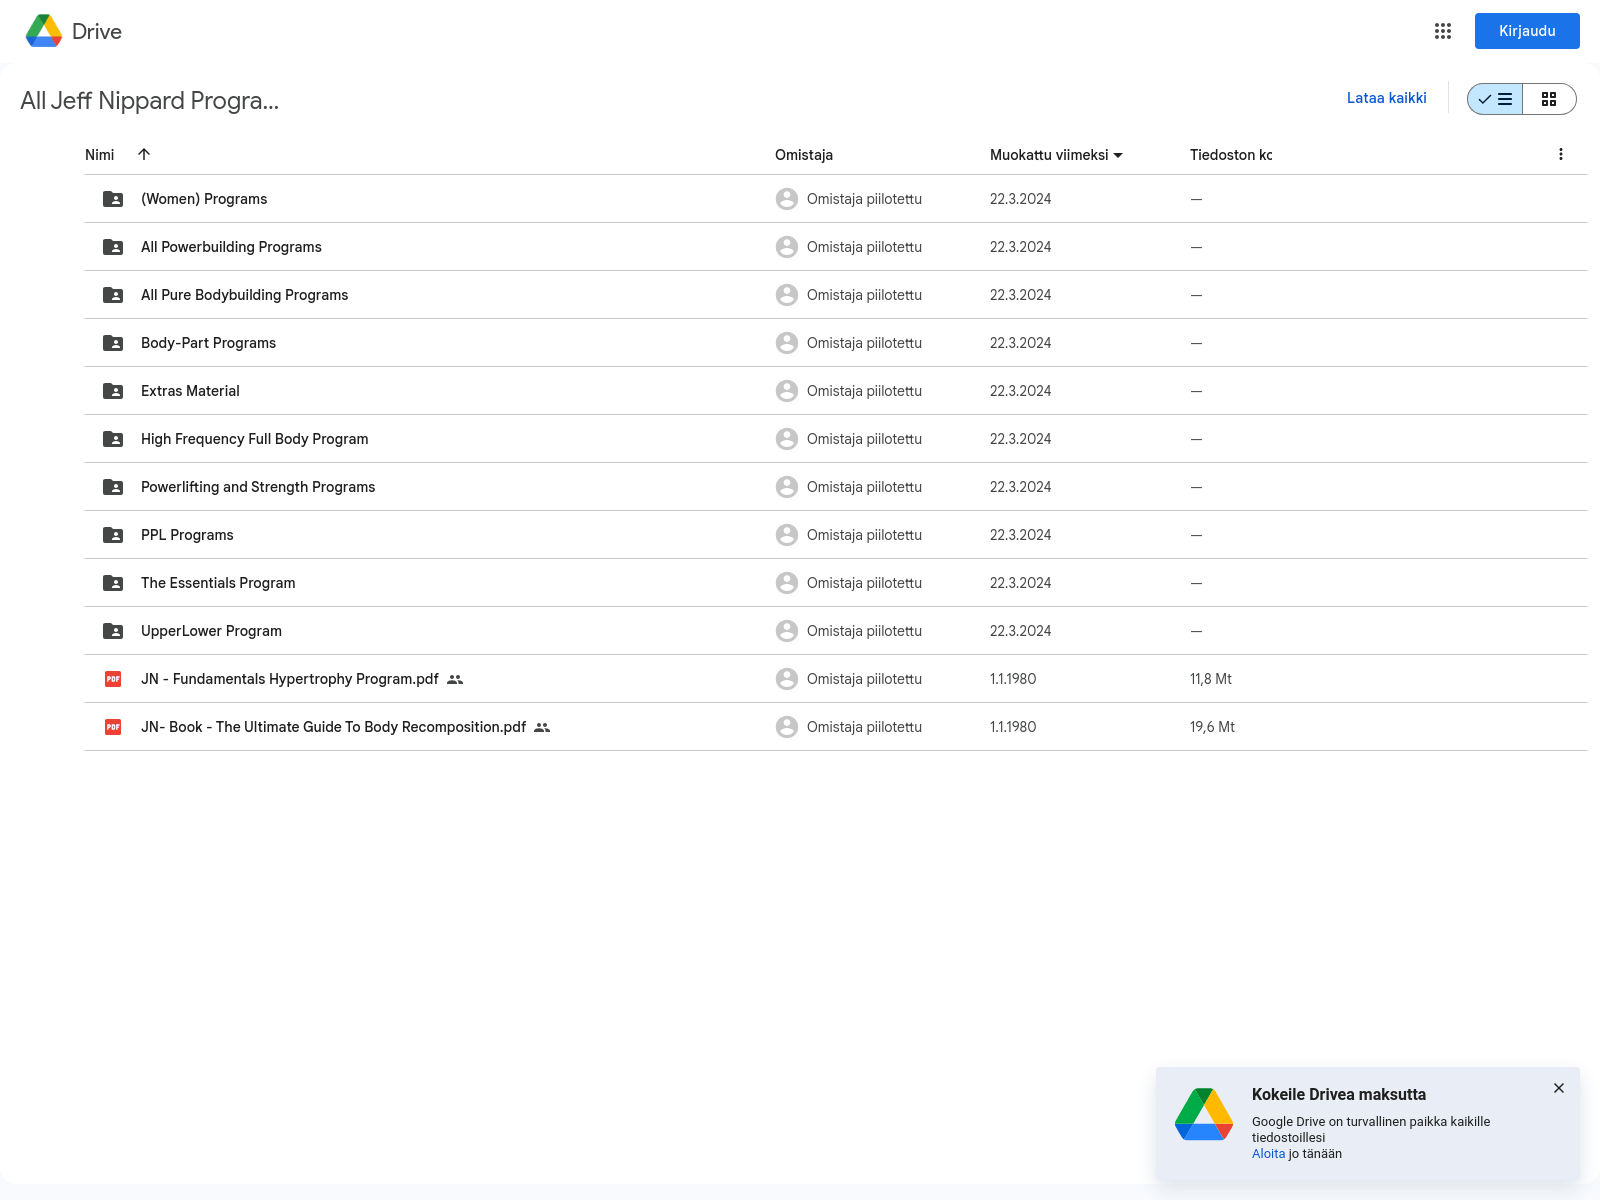The height and width of the screenshot is (1200, 1600).
Task: Open UpperLower Program folder name
Action: click(211, 631)
